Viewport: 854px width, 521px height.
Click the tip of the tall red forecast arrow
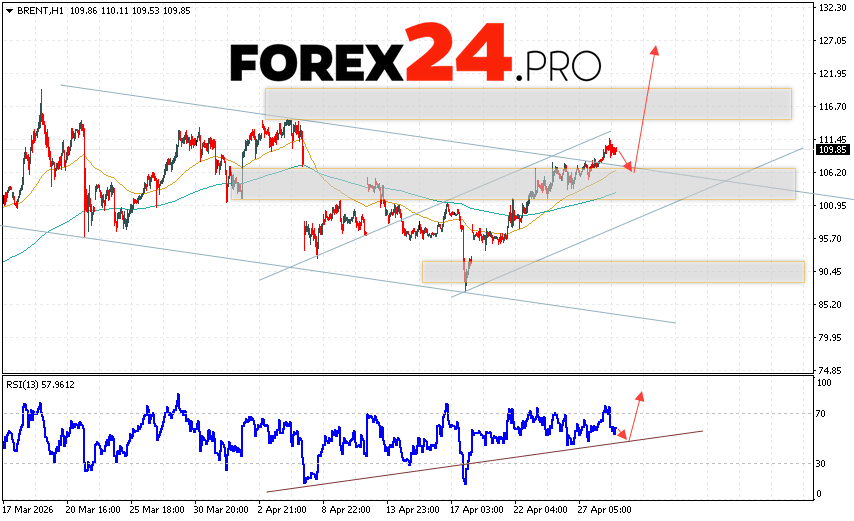pyautogui.click(x=655, y=48)
